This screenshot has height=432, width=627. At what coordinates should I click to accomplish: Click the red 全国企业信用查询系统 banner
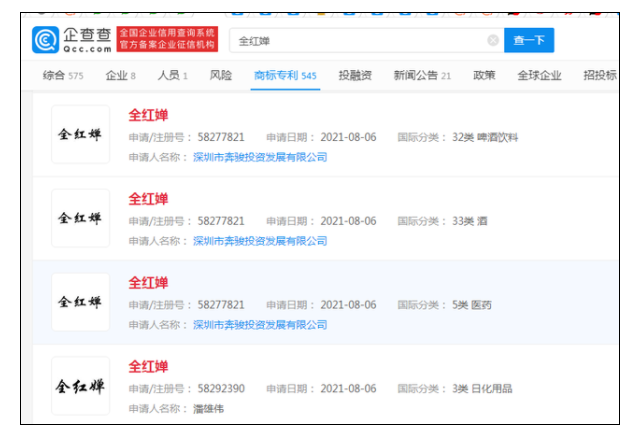[x=167, y=39]
